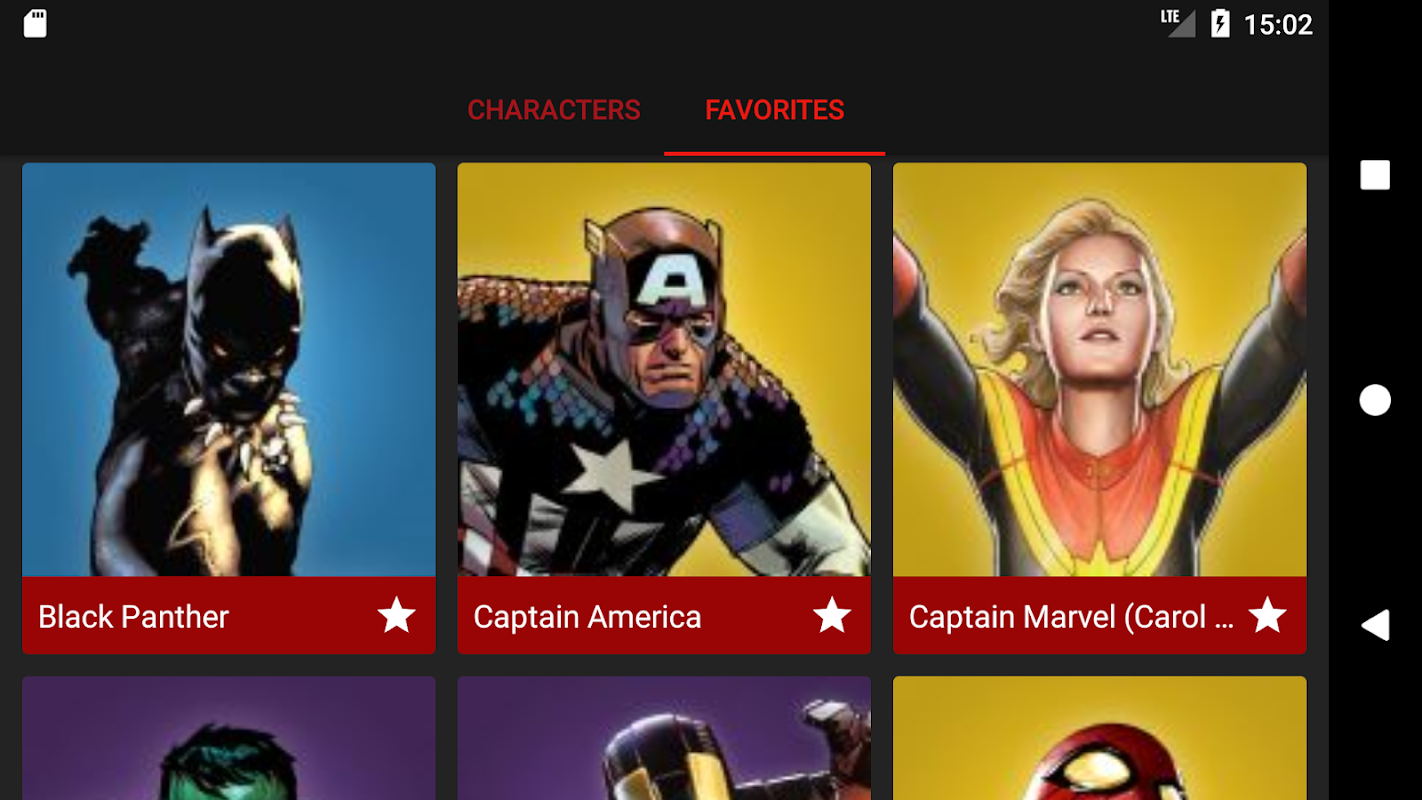Click the Black Panther name label
Image resolution: width=1422 pixels, height=800 pixels.
(134, 617)
